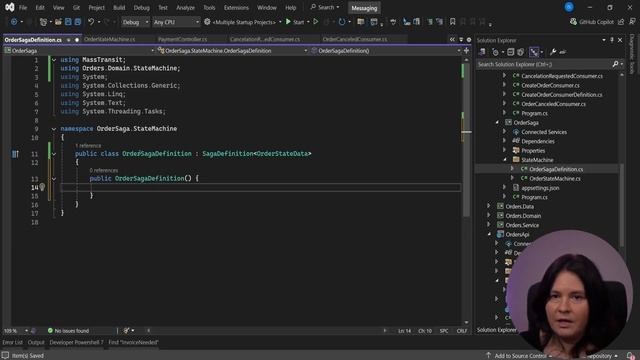Toggle auto hide pin on Solution Explorer
This screenshot has width=640, height=360.
(x=612, y=40)
